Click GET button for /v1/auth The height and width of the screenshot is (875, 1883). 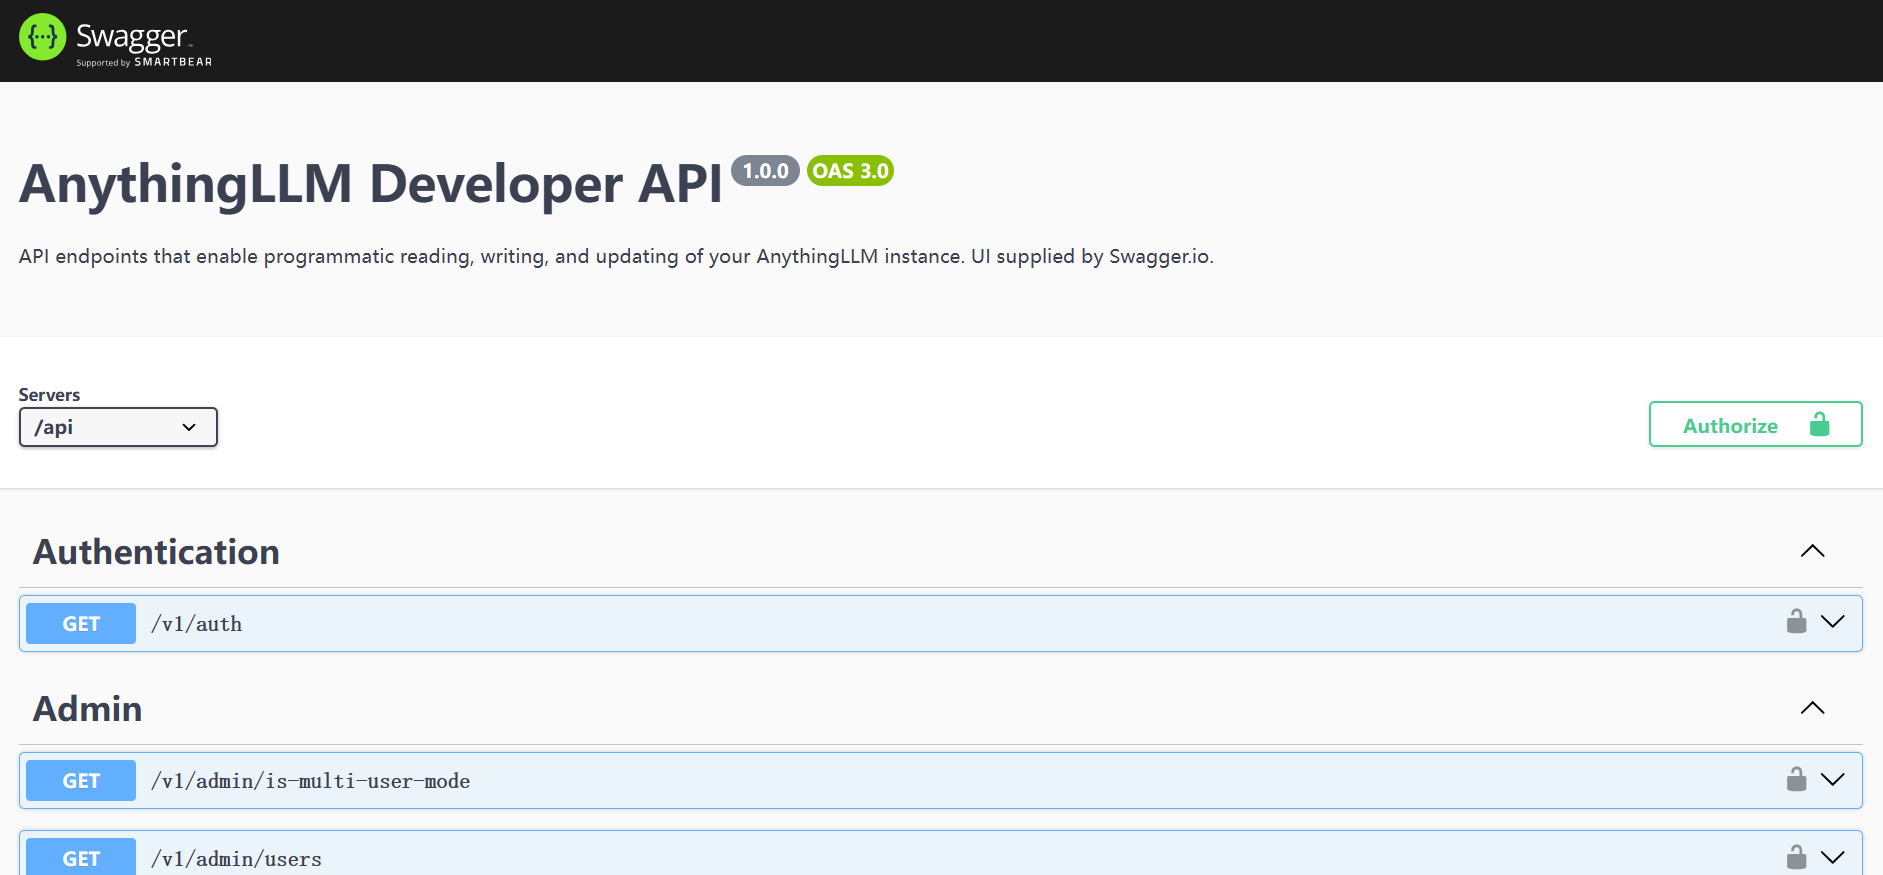(81, 624)
